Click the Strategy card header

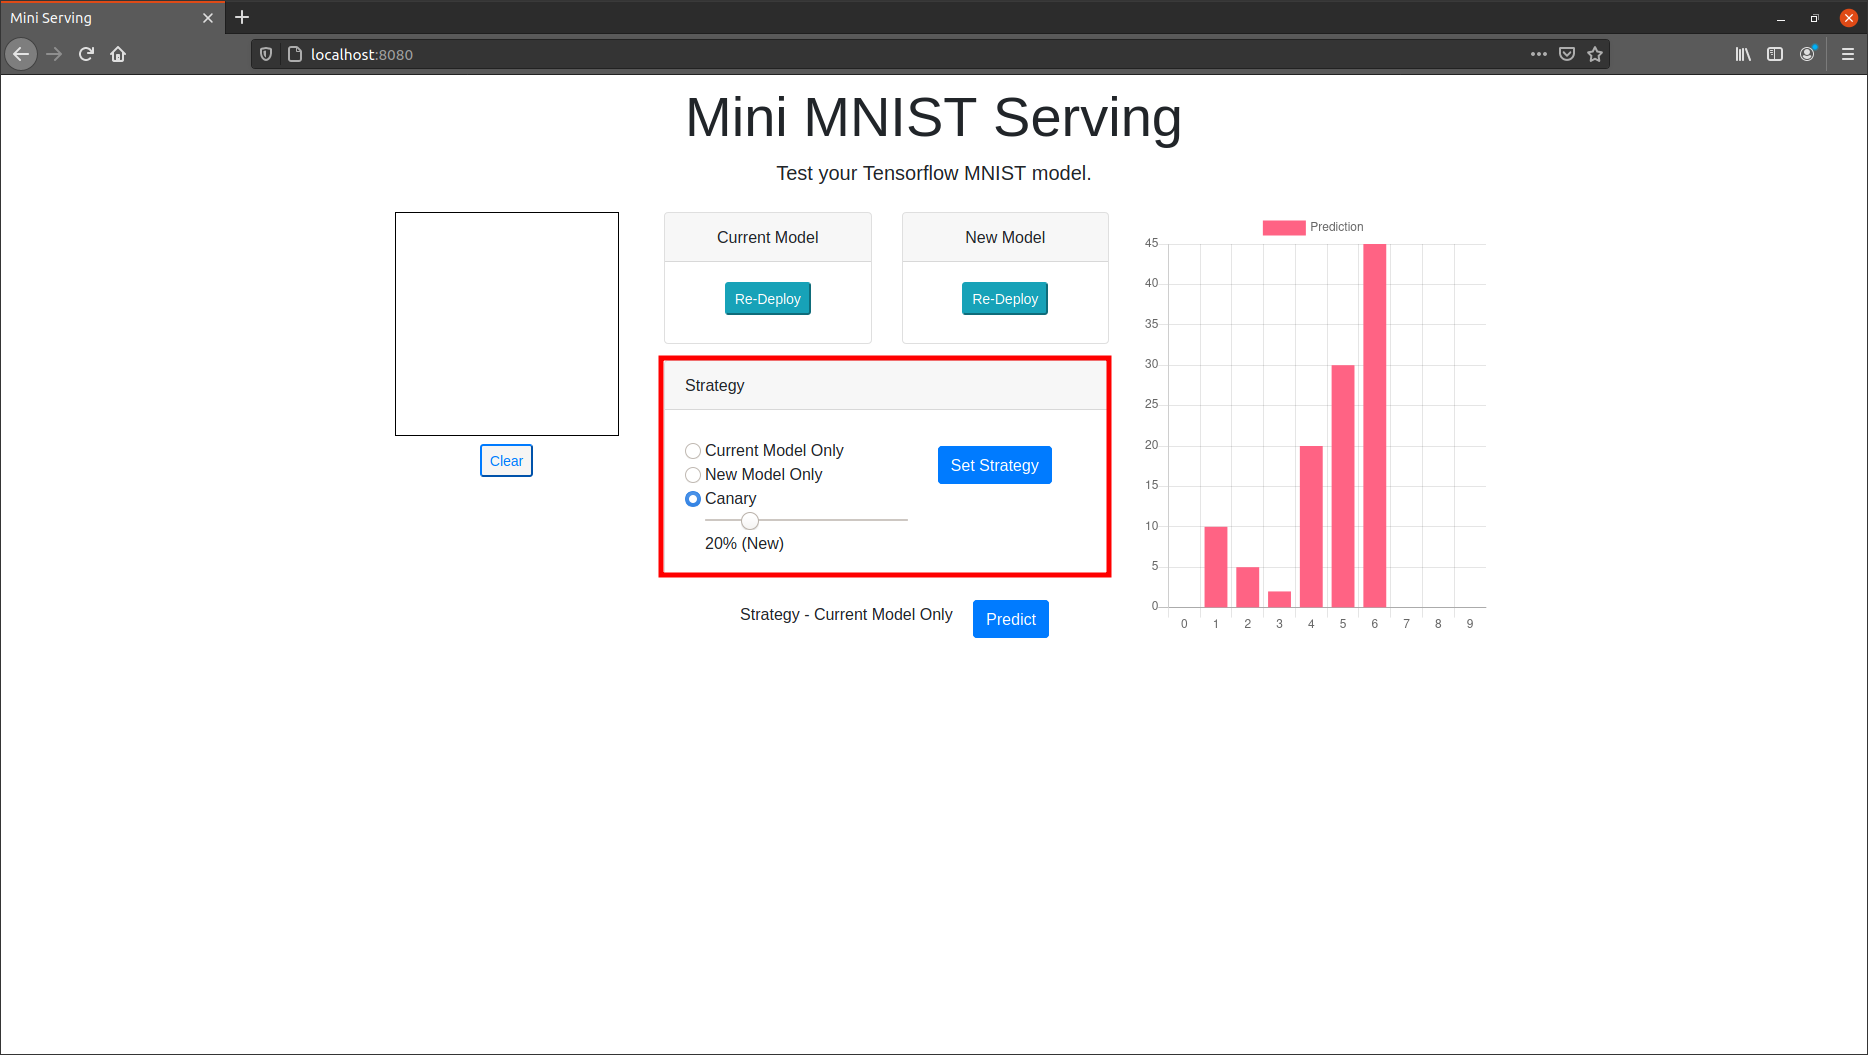pyautogui.click(x=885, y=385)
